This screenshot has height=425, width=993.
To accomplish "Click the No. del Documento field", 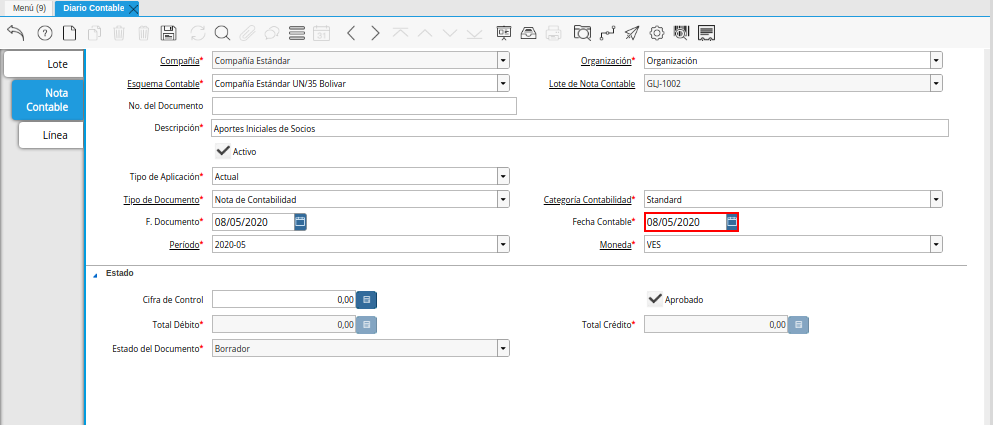I will point(364,106).
